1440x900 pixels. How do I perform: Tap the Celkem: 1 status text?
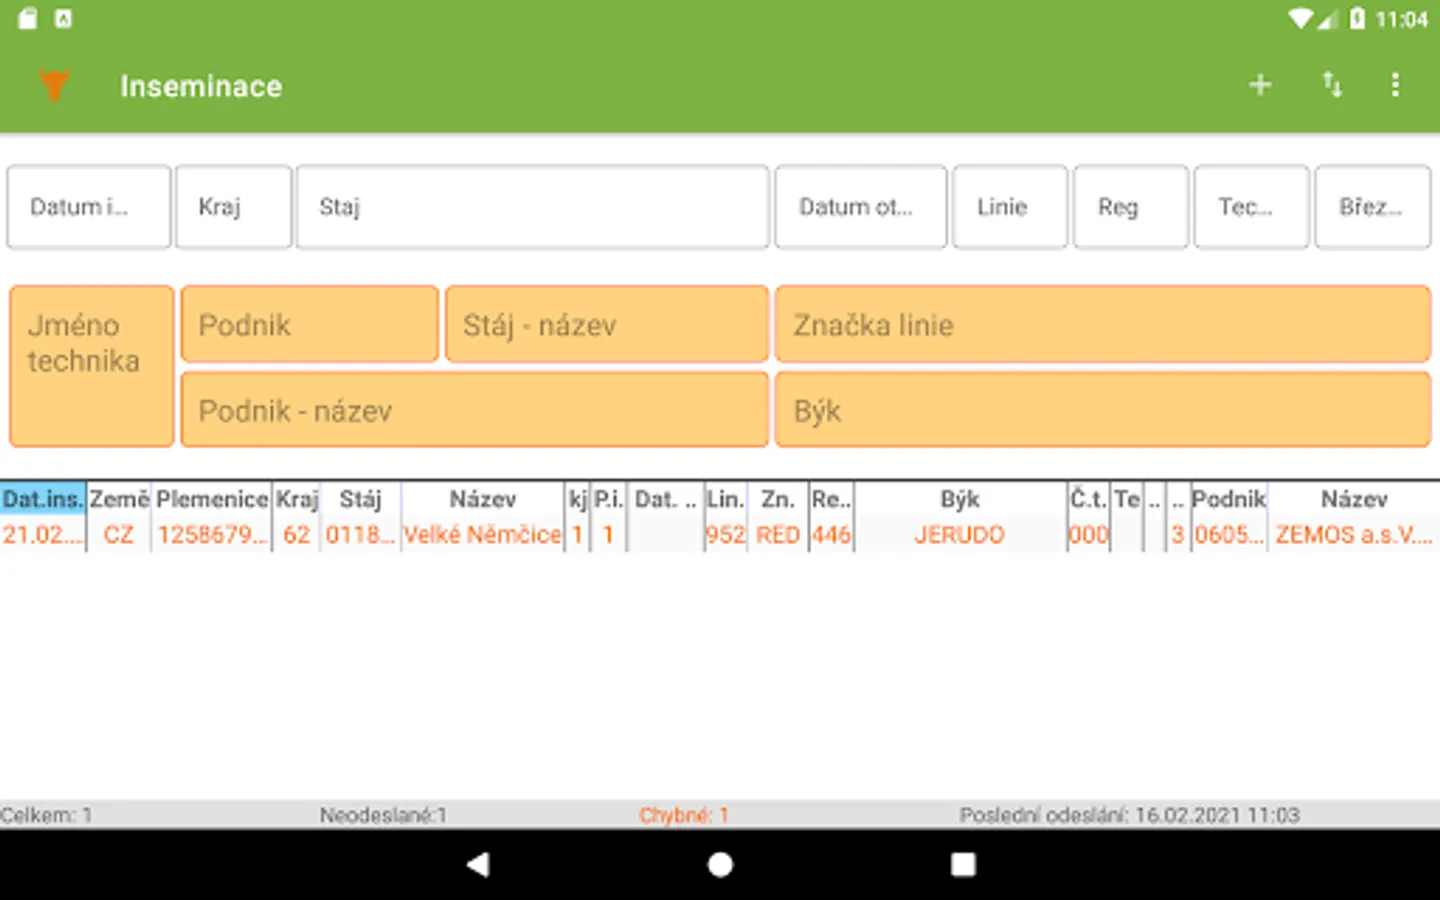[46, 815]
